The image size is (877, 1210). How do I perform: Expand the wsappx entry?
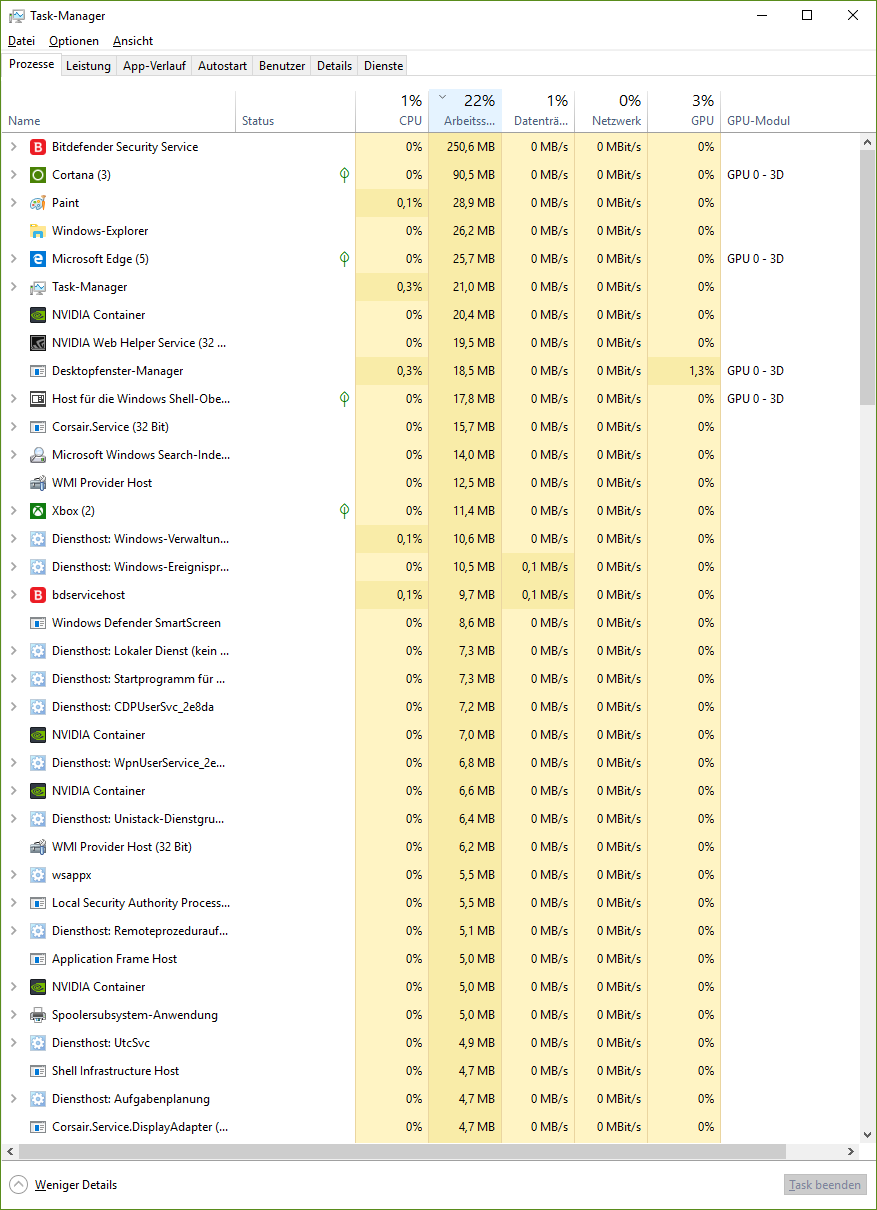pos(13,875)
